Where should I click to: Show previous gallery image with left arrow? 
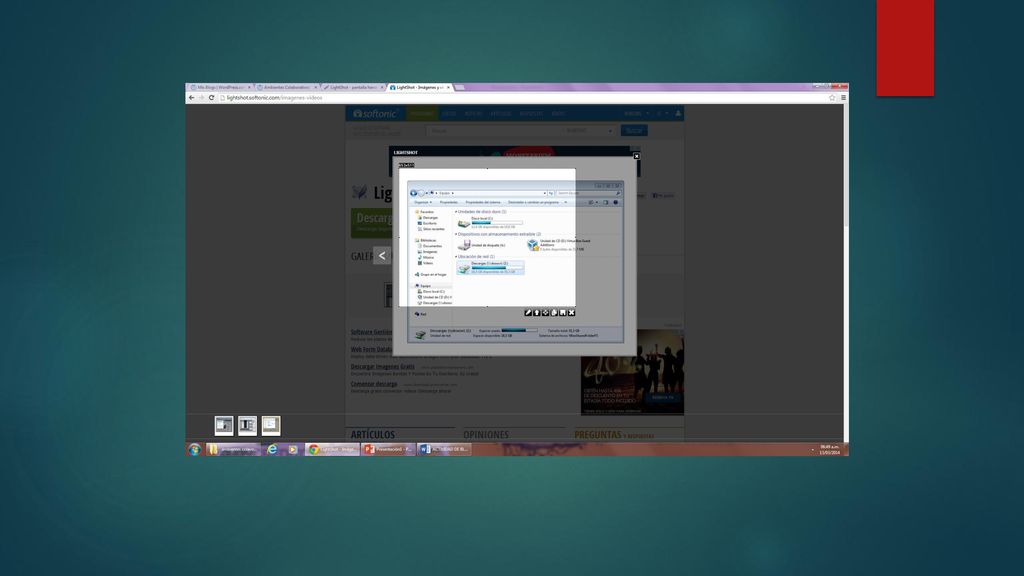click(x=382, y=255)
